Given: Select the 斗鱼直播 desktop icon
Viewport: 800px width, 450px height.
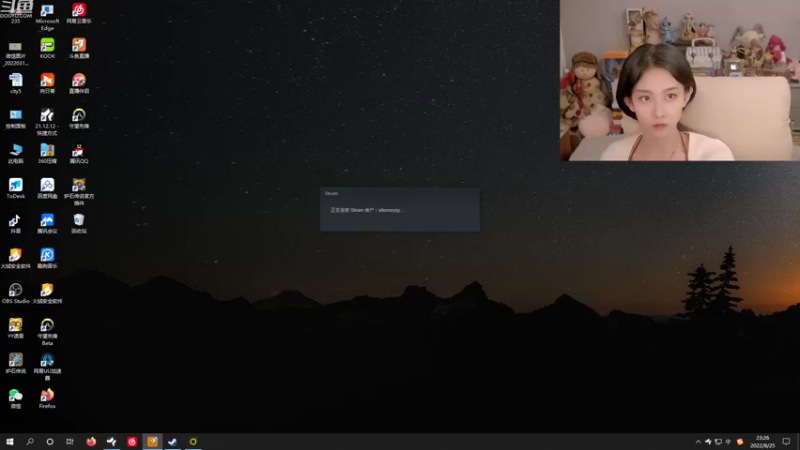Looking at the screenshot, I should (x=79, y=48).
